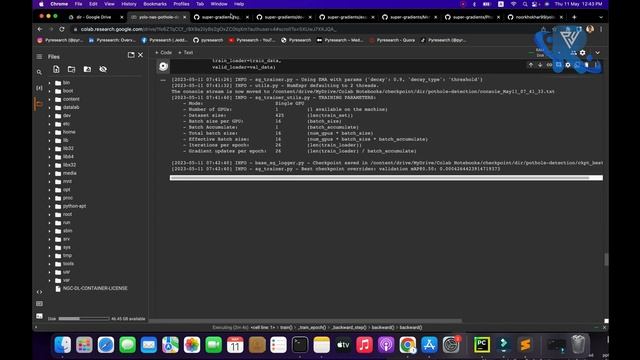Open the Bookmarks menu
The height and width of the screenshot is (360, 640).
point(155,4)
